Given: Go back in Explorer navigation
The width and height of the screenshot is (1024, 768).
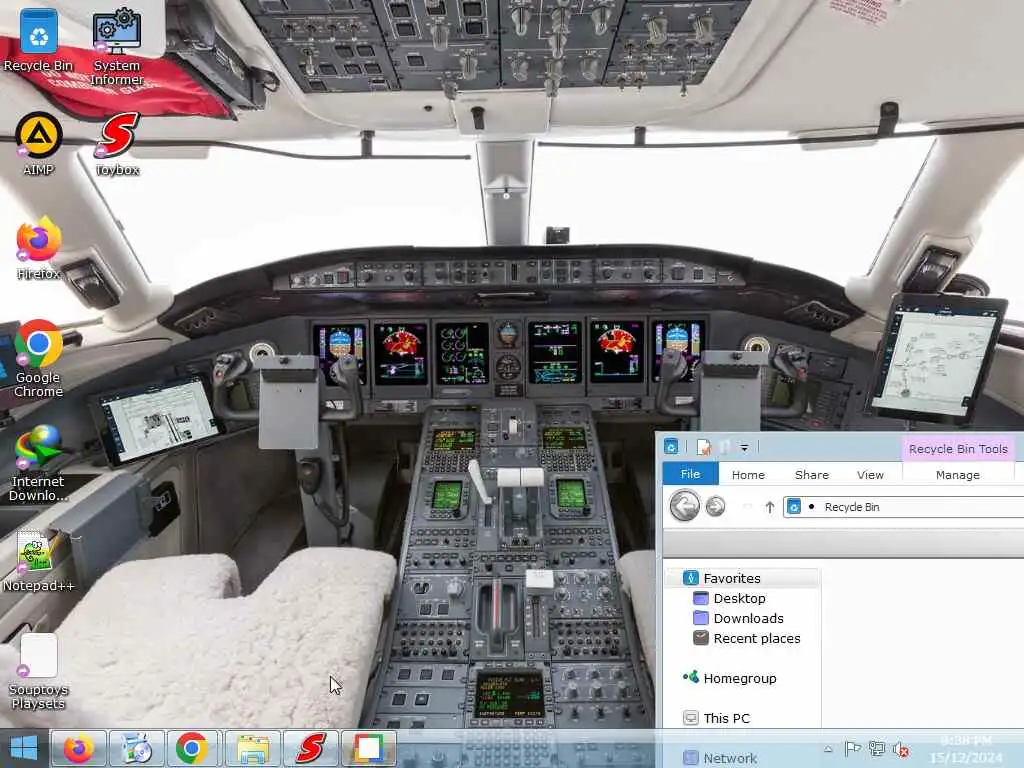Looking at the screenshot, I should tap(684, 506).
